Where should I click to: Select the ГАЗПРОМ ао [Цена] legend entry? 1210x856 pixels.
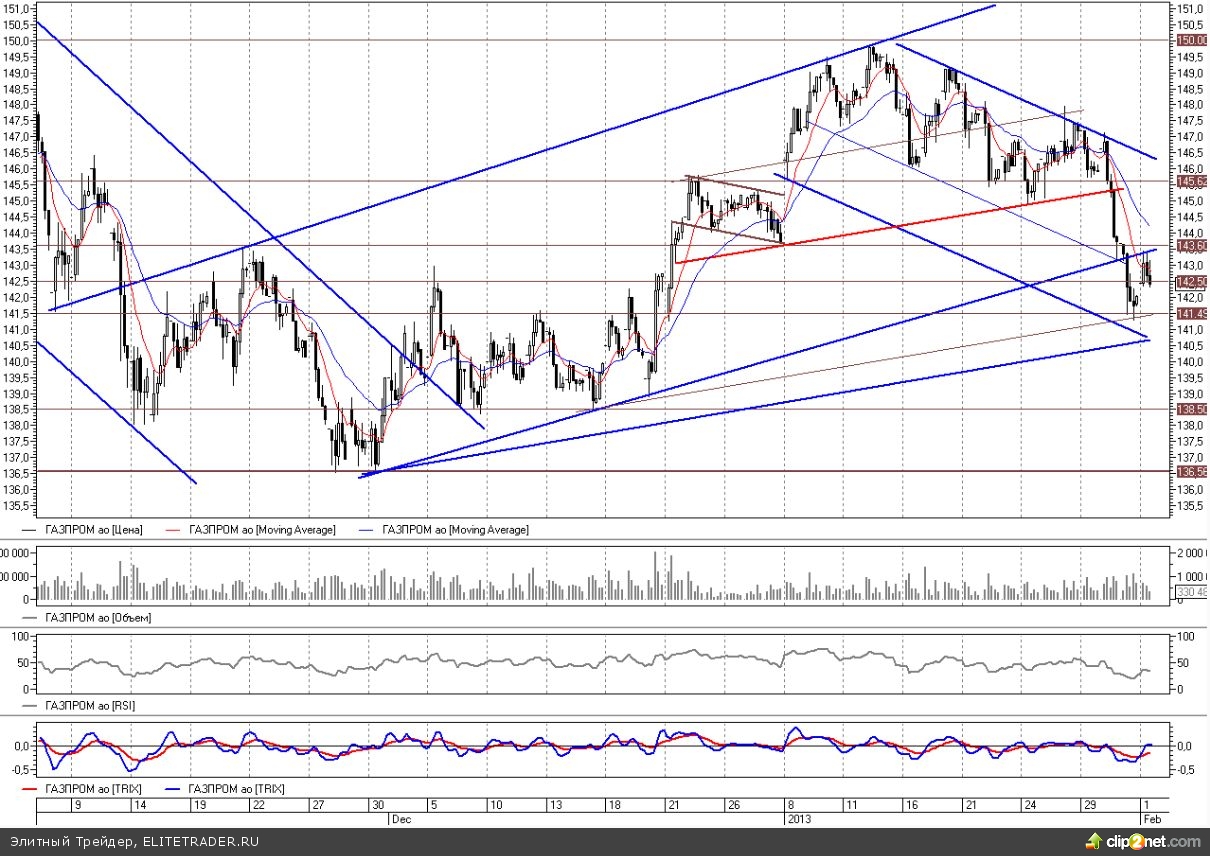click(94, 529)
